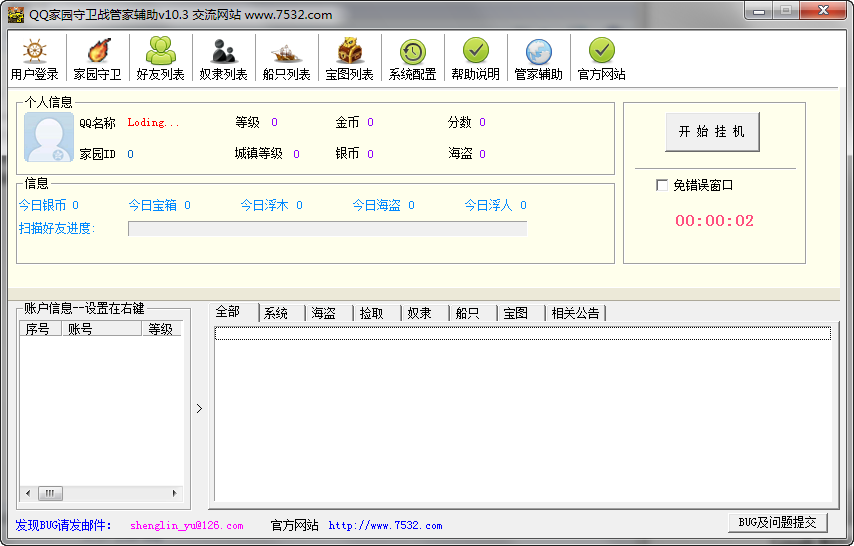The width and height of the screenshot is (854, 546).
Task: Click the 00:00:02 timer display
Action: (x=715, y=221)
